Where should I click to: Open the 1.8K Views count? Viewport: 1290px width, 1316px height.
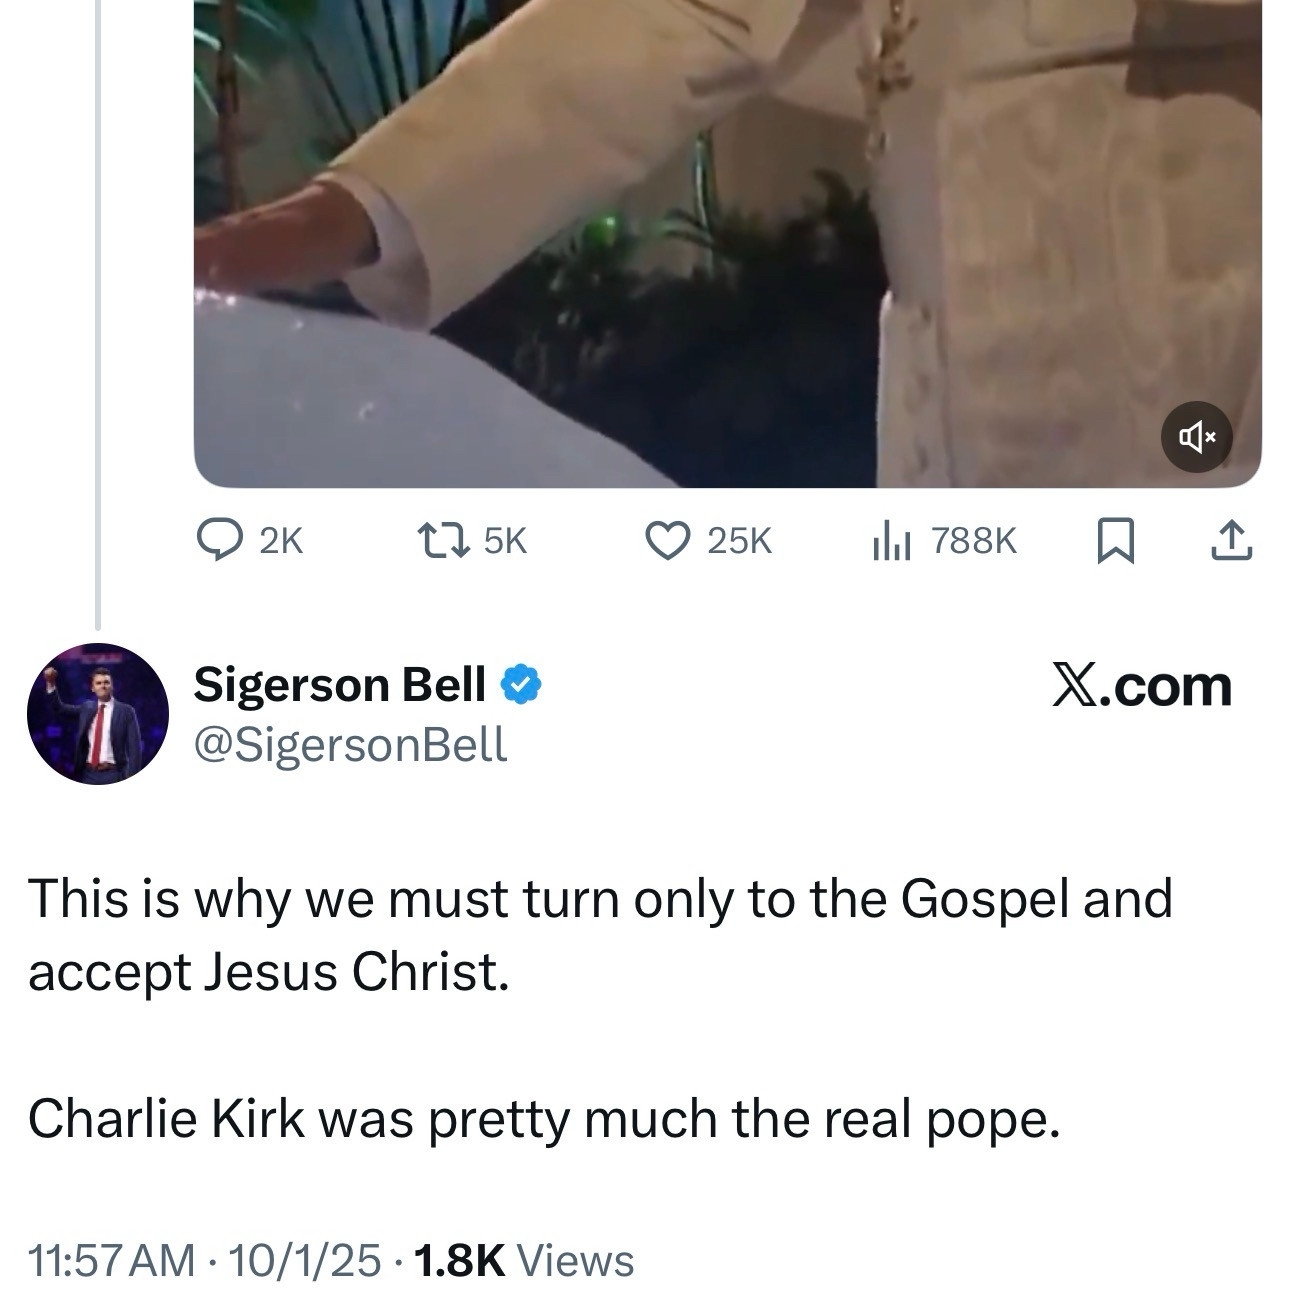click(522, 1261)
